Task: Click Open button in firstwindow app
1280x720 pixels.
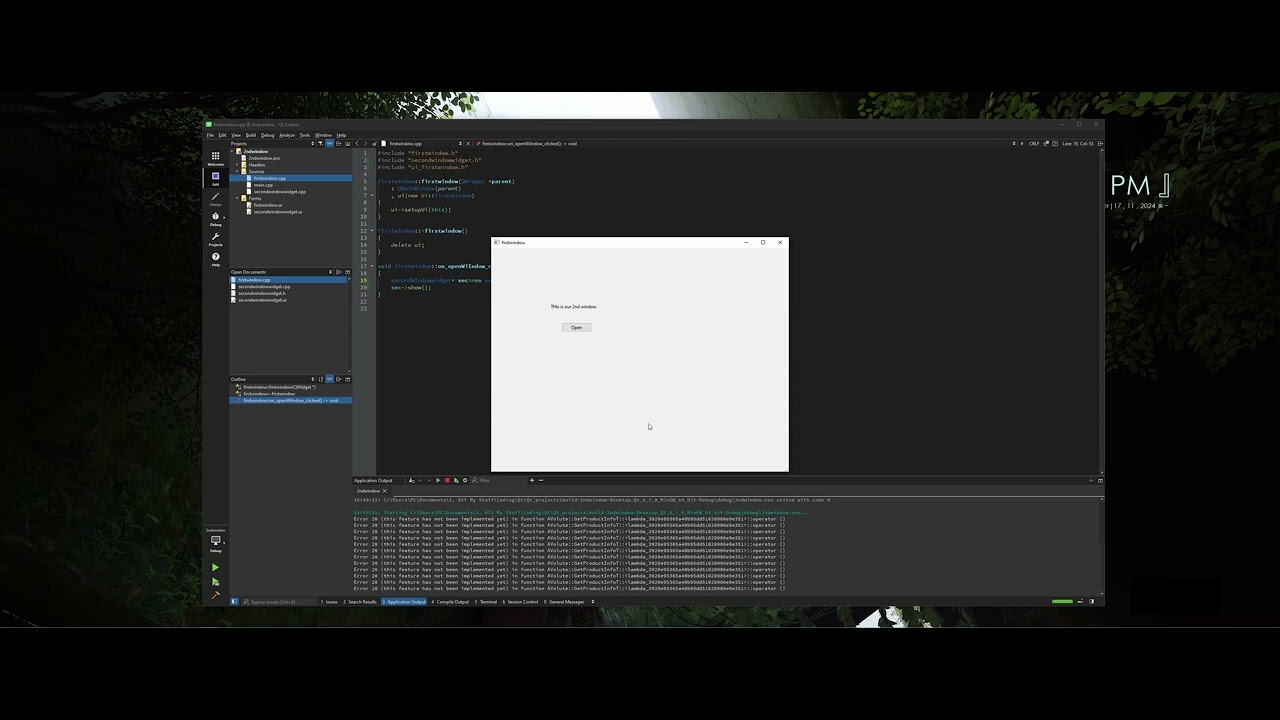Action: tap(576, 327)
